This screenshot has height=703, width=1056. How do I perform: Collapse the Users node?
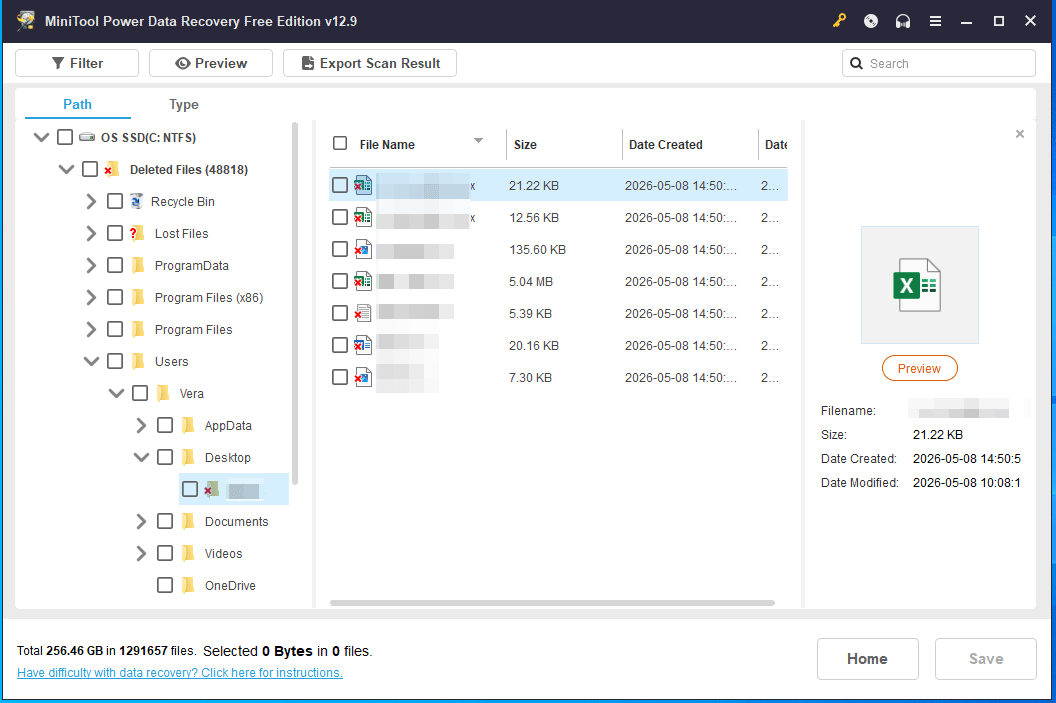point(91,362)
